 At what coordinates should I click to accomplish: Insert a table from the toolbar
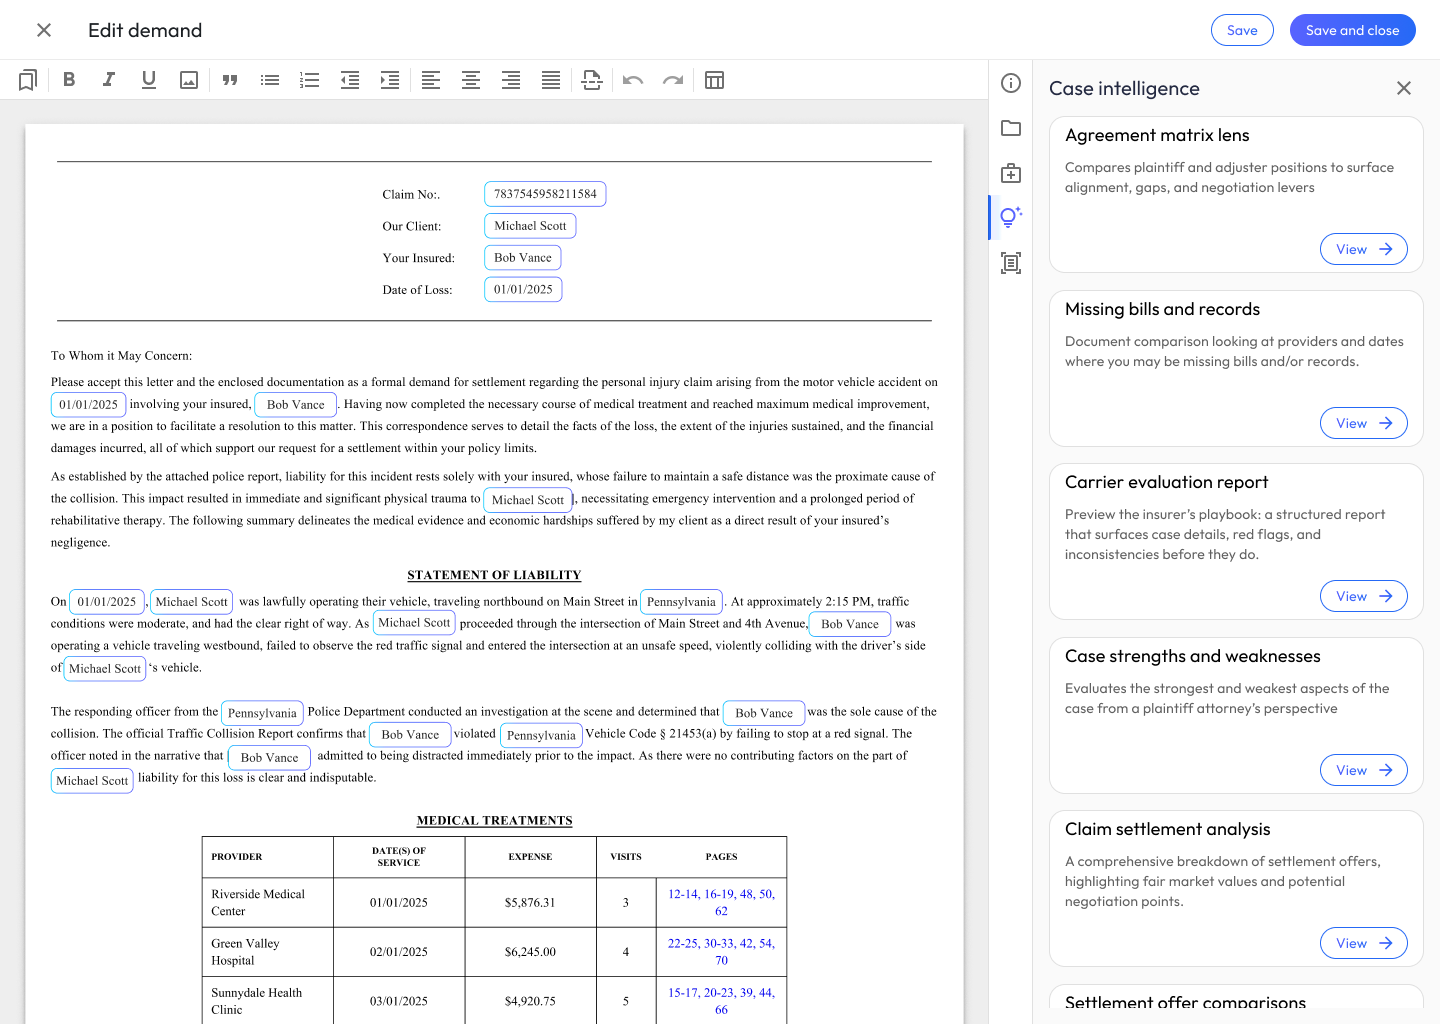point(714,80)
